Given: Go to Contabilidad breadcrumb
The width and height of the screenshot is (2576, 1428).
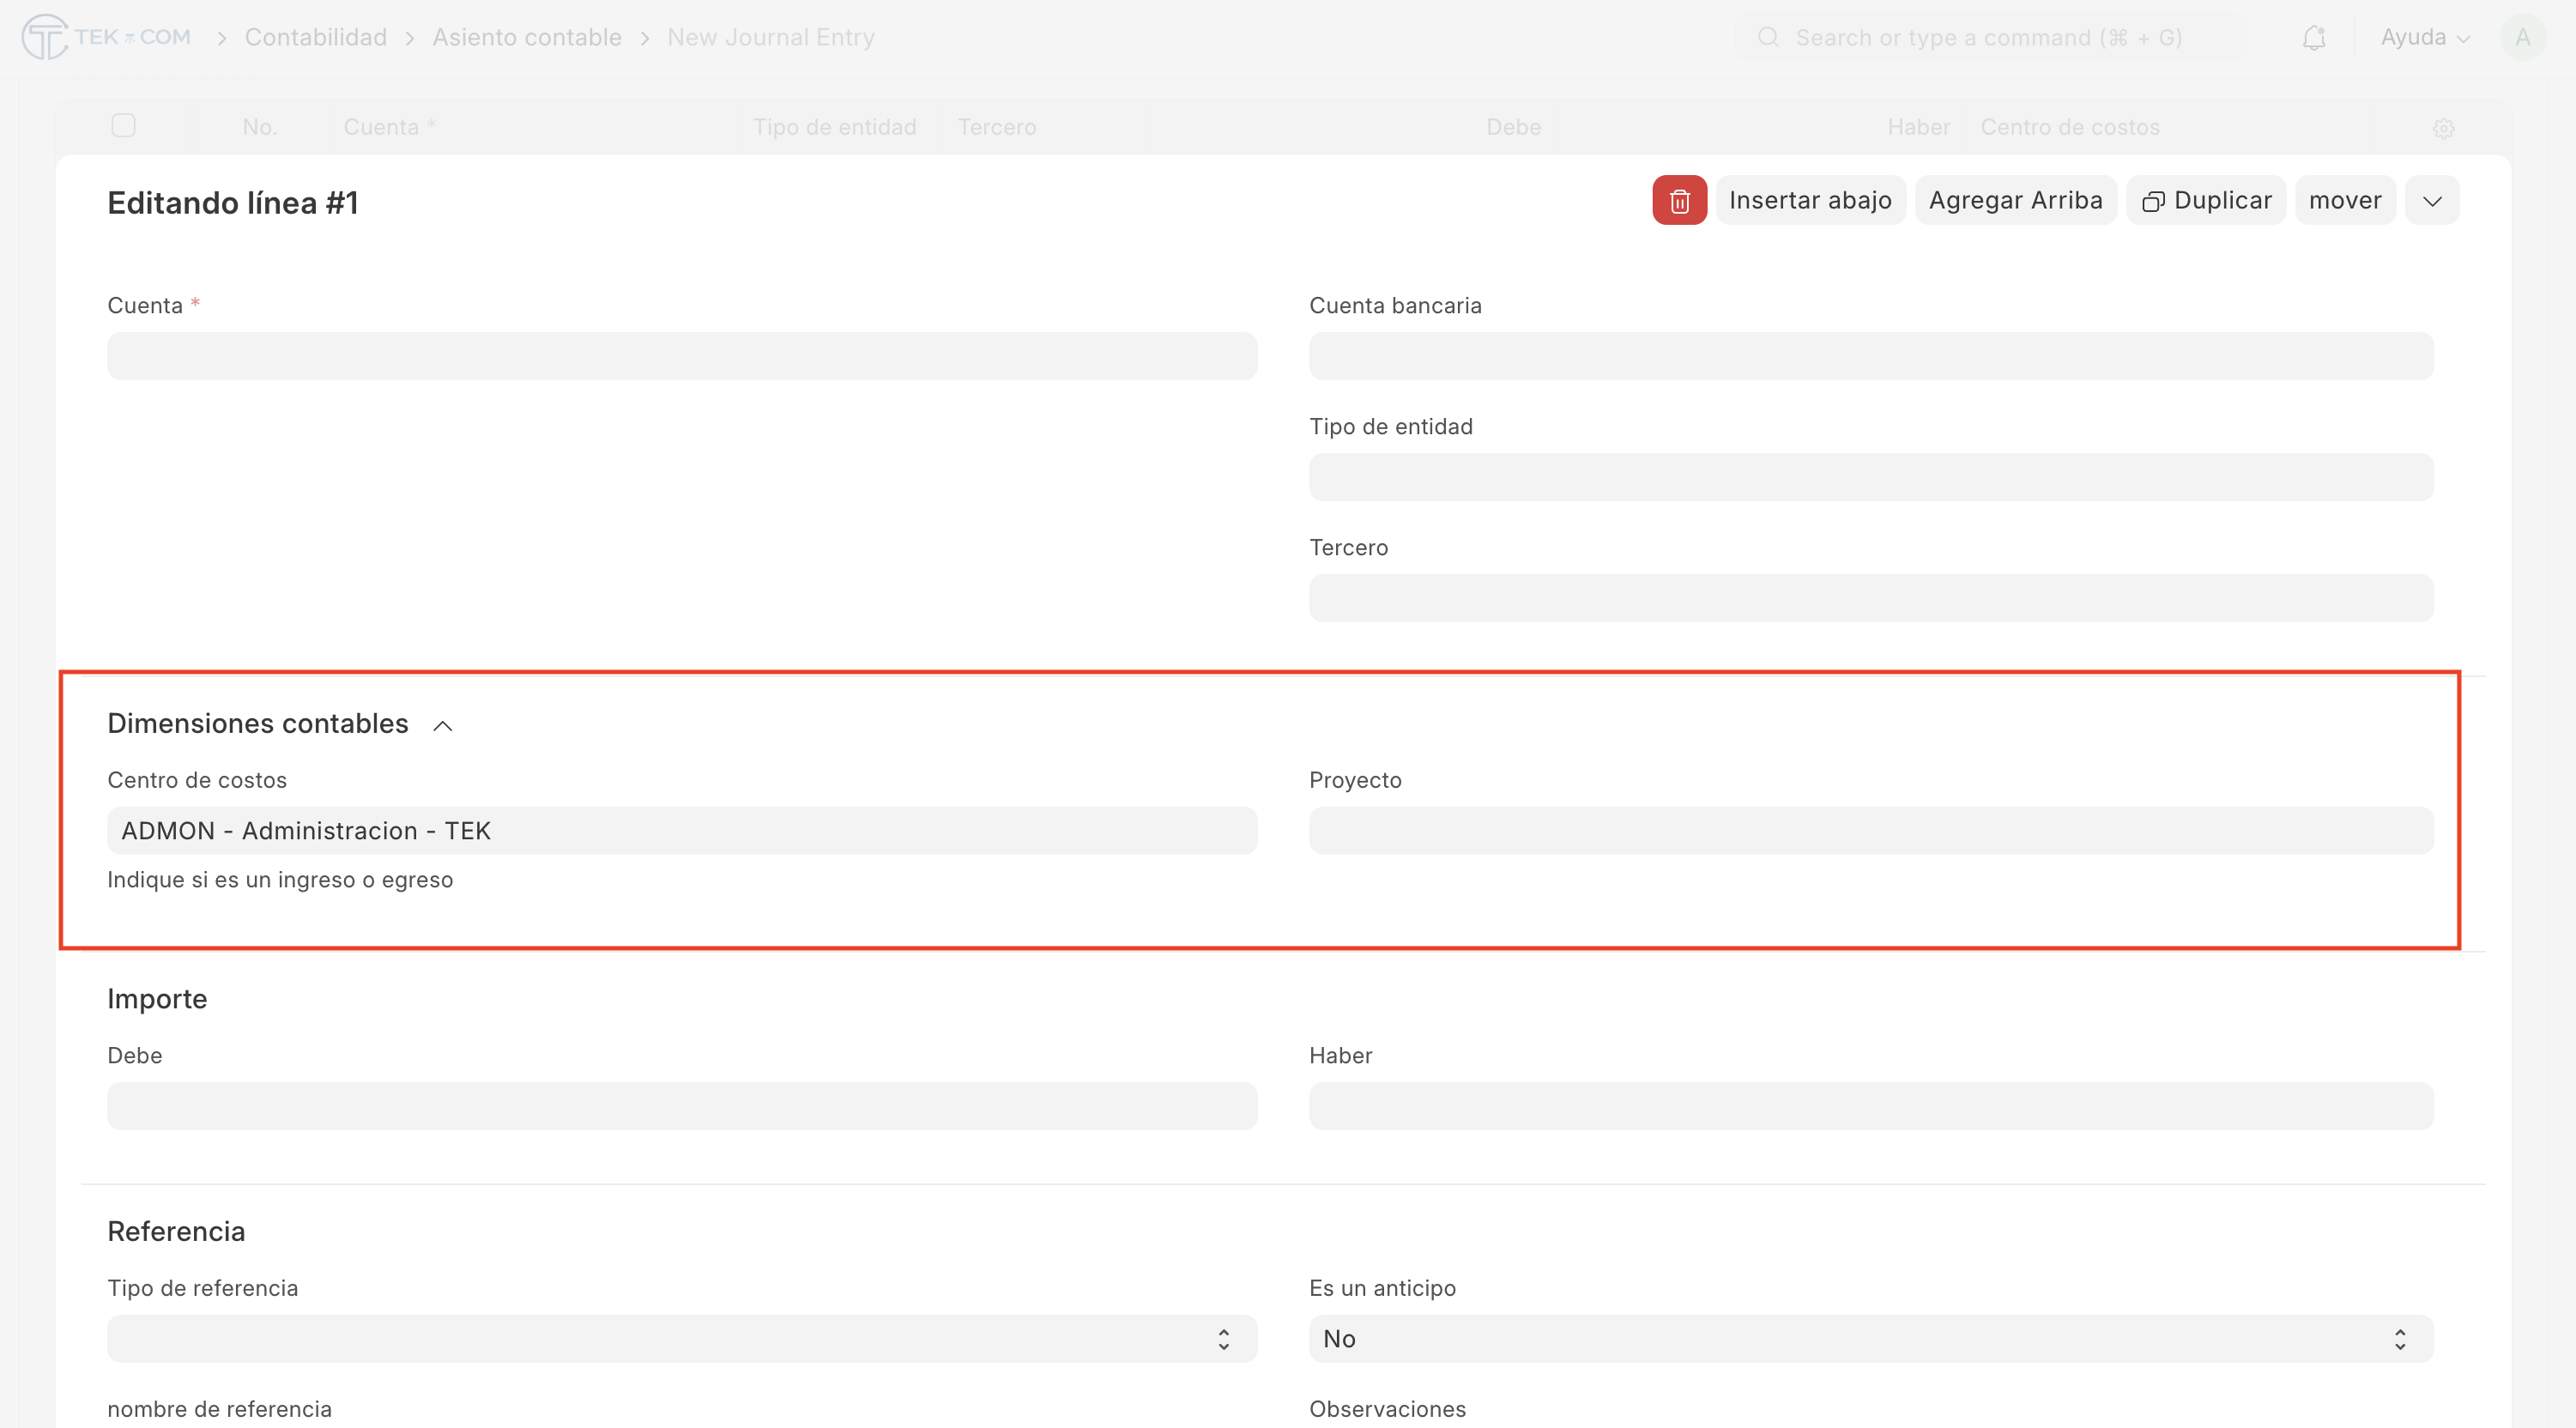Looking at the screenshot, I should [315, 38].
